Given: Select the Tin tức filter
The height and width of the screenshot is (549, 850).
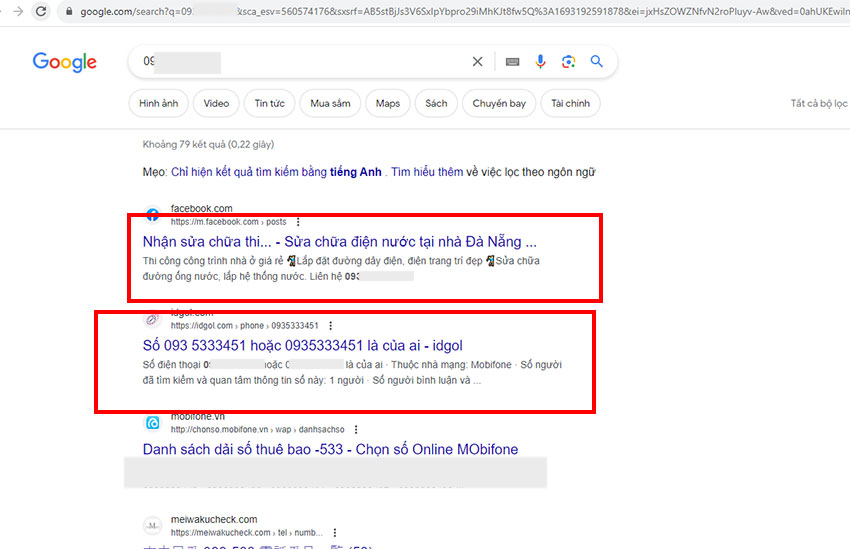Looking at the screenshot, I should 269,103.
